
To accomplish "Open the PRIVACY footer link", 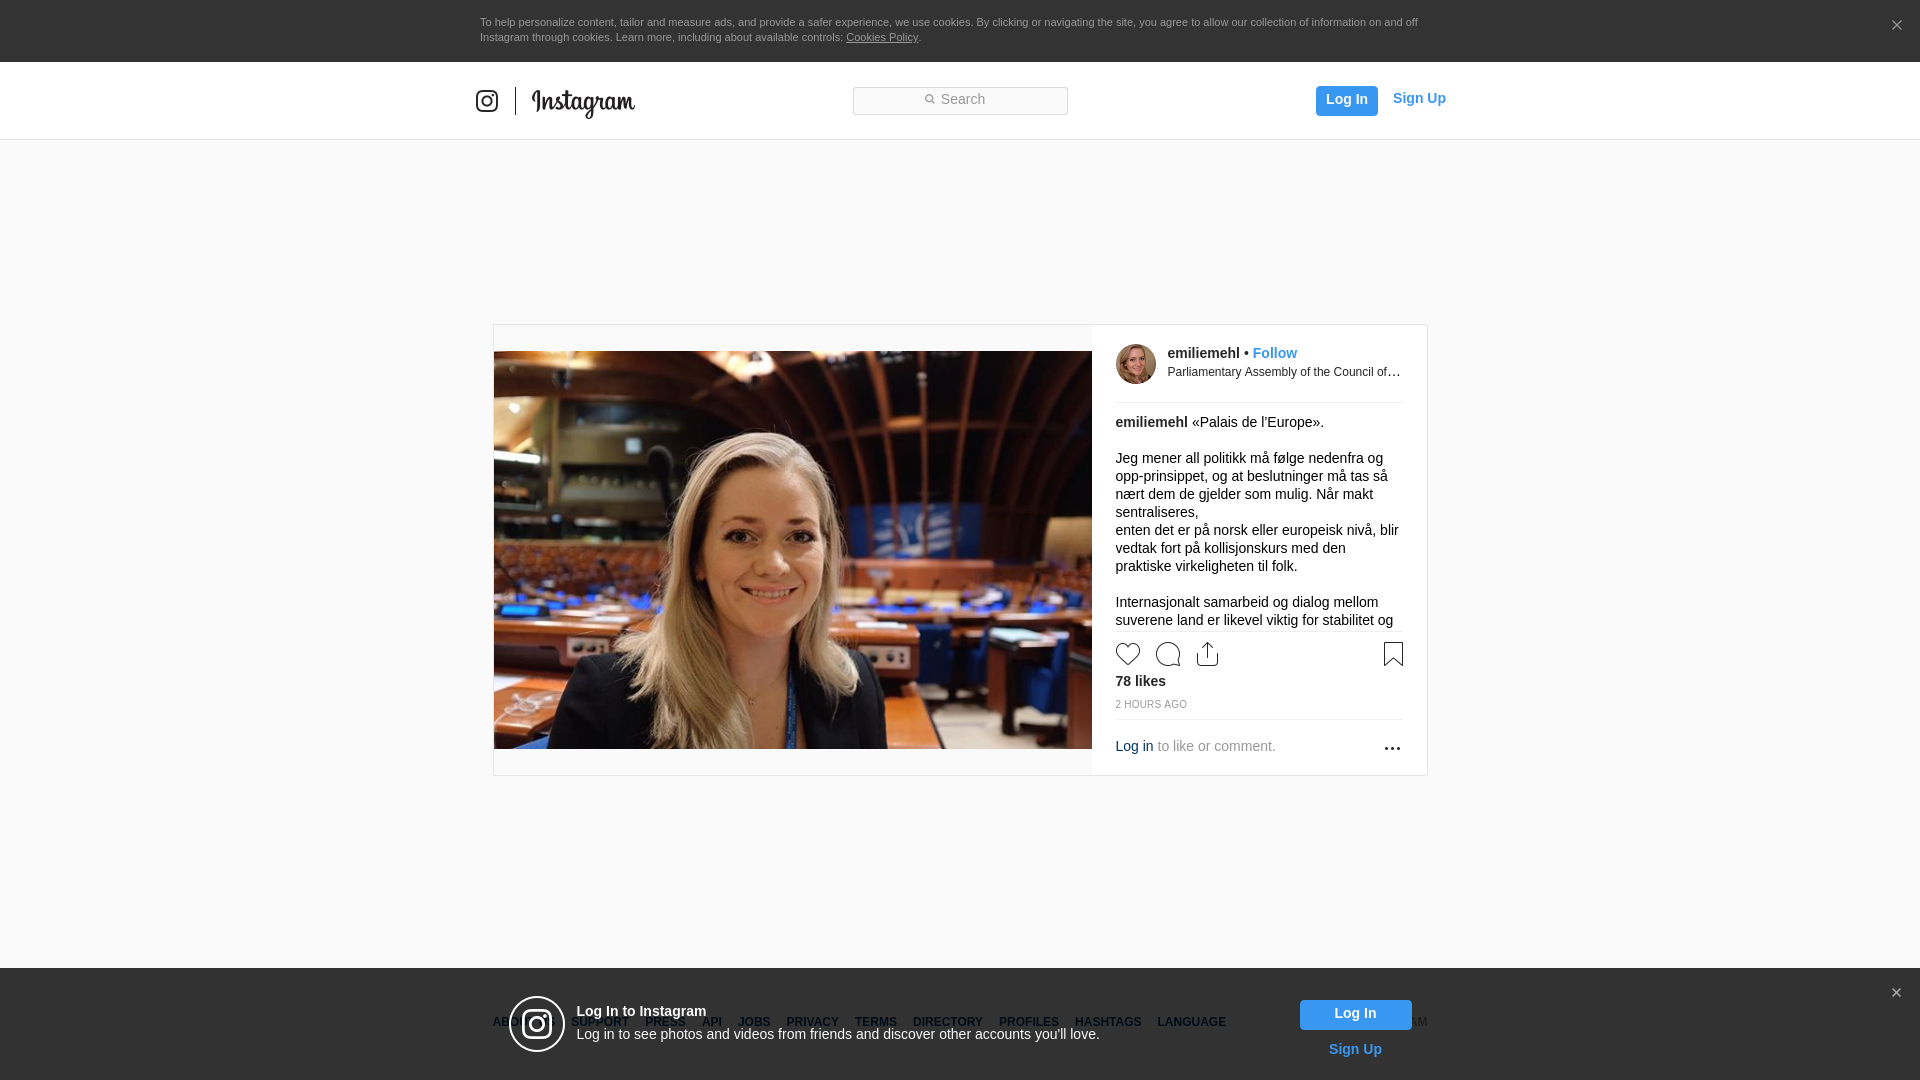I will coord(812,1022).
